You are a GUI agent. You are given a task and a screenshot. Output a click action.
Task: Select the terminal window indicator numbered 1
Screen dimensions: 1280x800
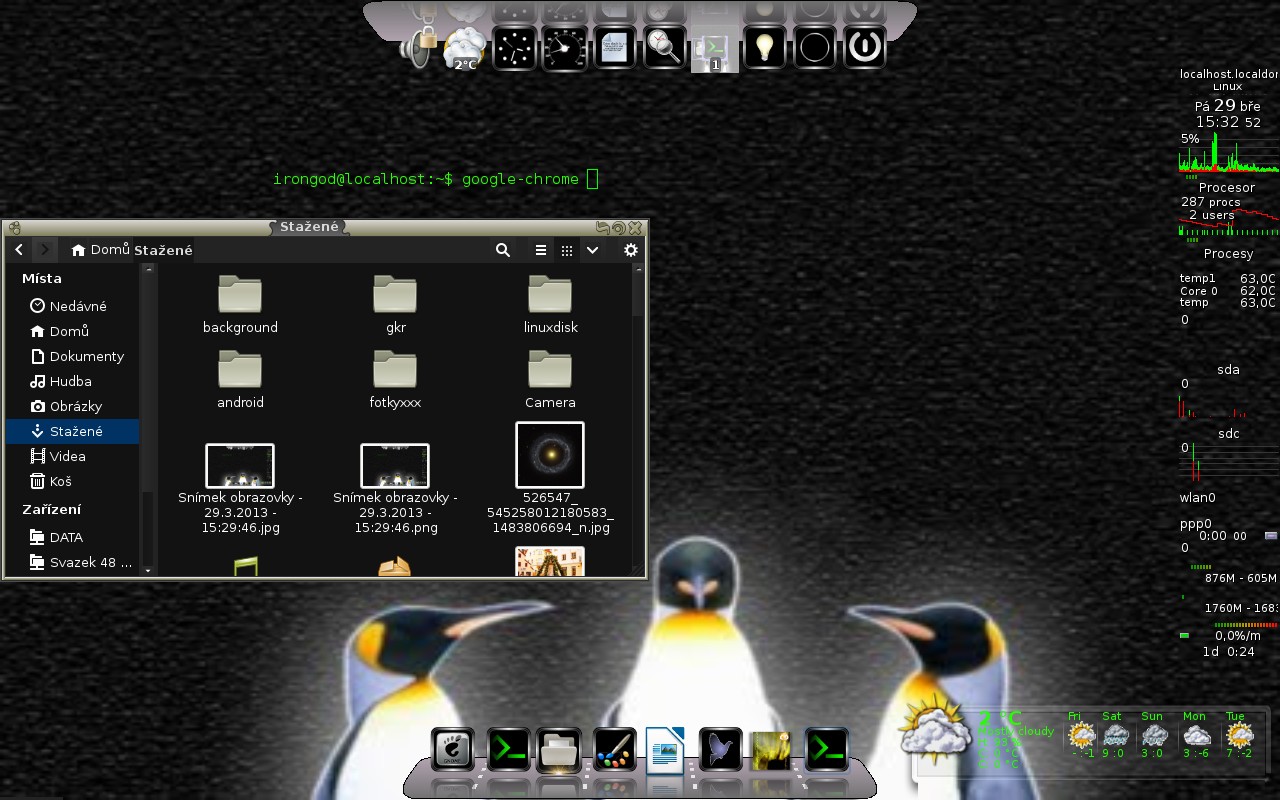[x=715, y=48]
